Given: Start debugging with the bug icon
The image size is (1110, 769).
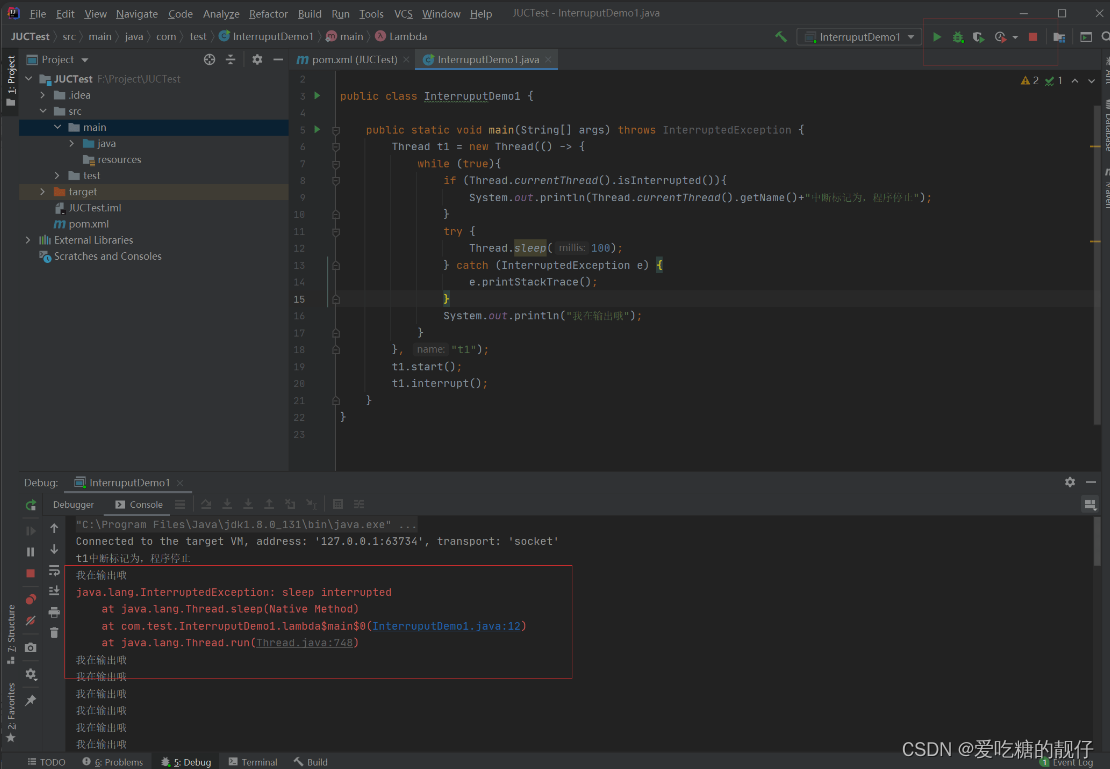Looking at the screenshot, I should [x=958, y=37].
